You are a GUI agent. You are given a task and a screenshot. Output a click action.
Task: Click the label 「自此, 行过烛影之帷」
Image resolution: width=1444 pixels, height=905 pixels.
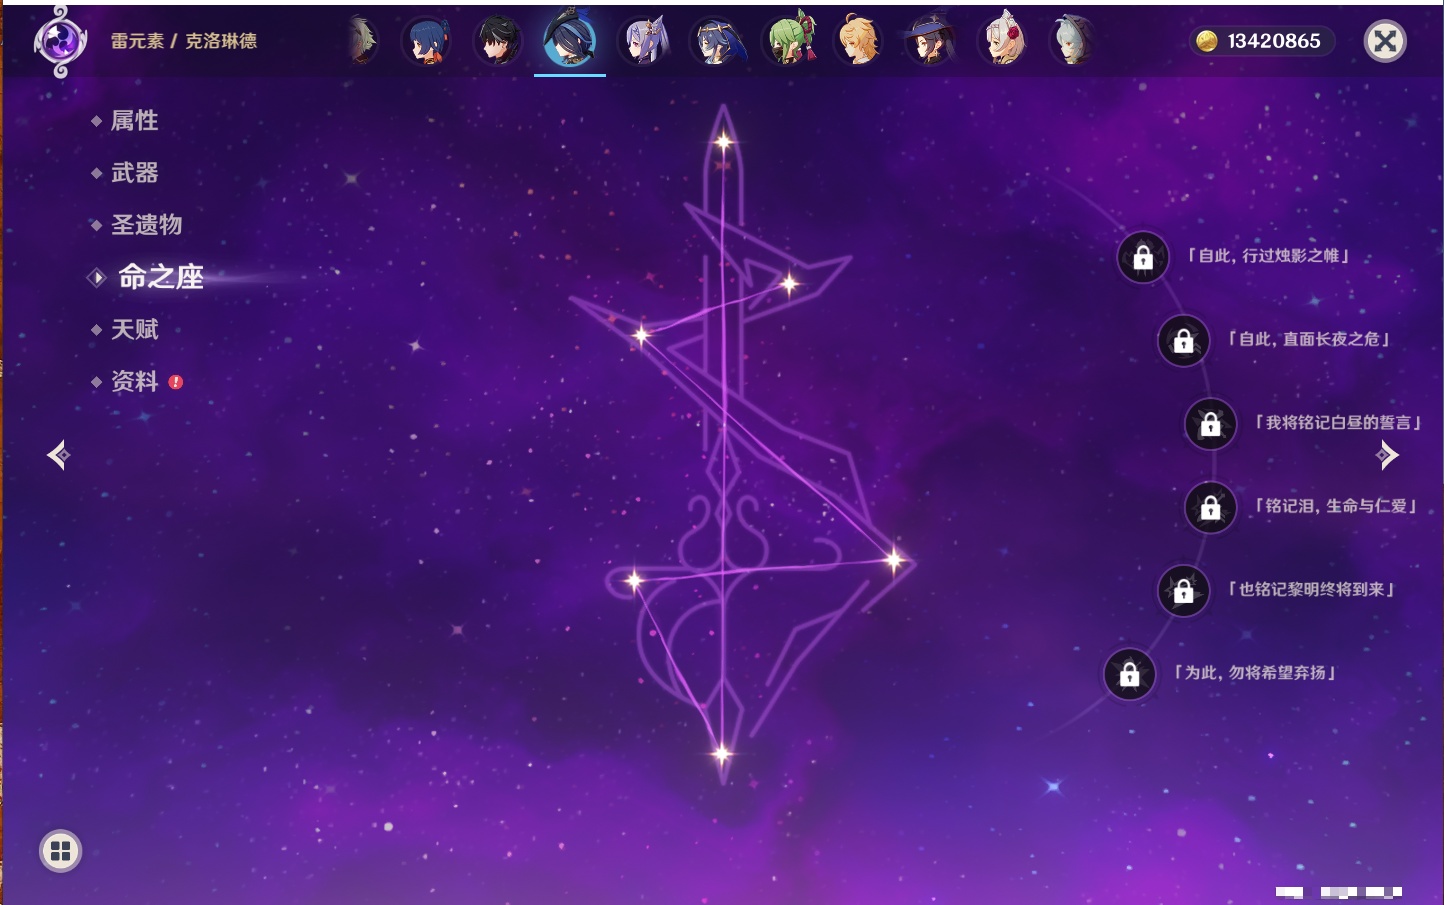pyautogui.click(x=1268, y=256)
